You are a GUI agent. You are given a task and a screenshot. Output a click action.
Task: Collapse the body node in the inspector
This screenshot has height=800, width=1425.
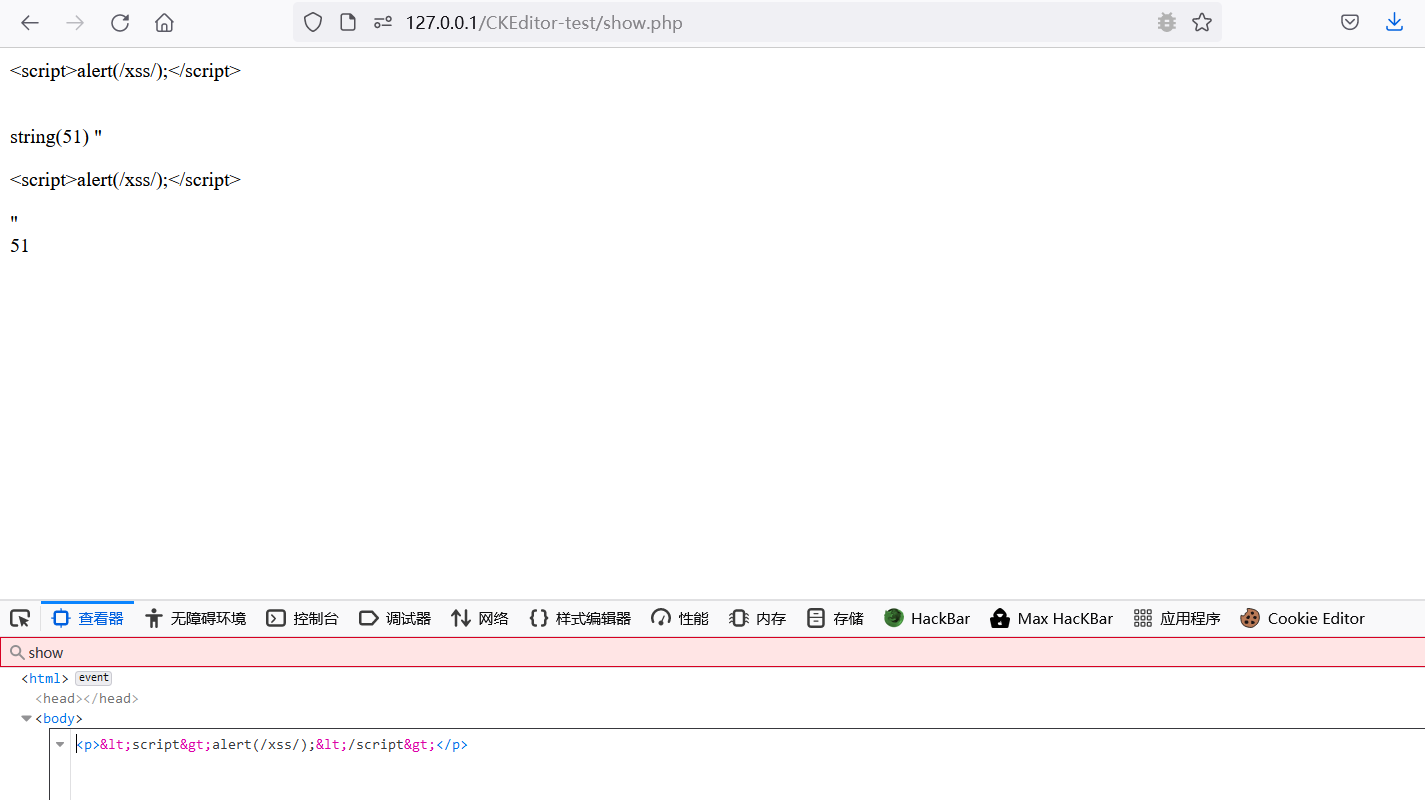coord(26,717)
